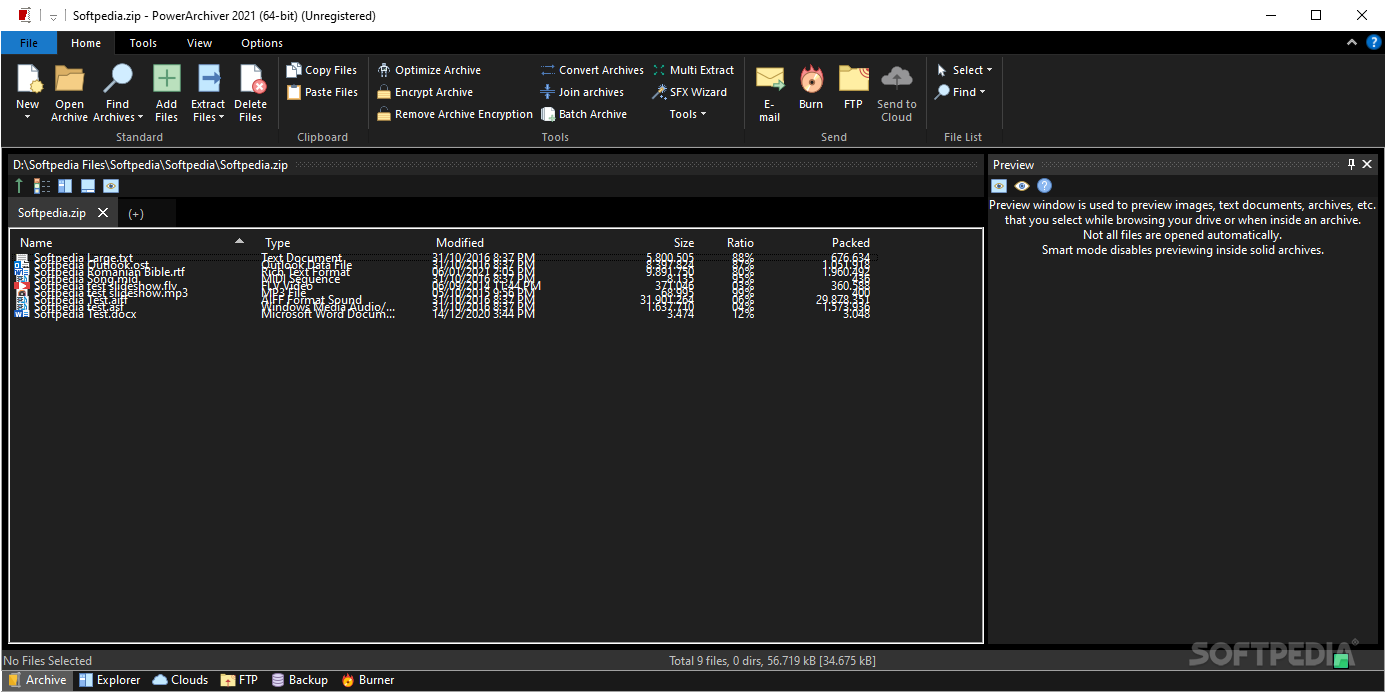Image resolution: width=1386 pixels, height=693 pixels.
Task: Toggle folder tree pane icon
Action: tap(65, 186)
